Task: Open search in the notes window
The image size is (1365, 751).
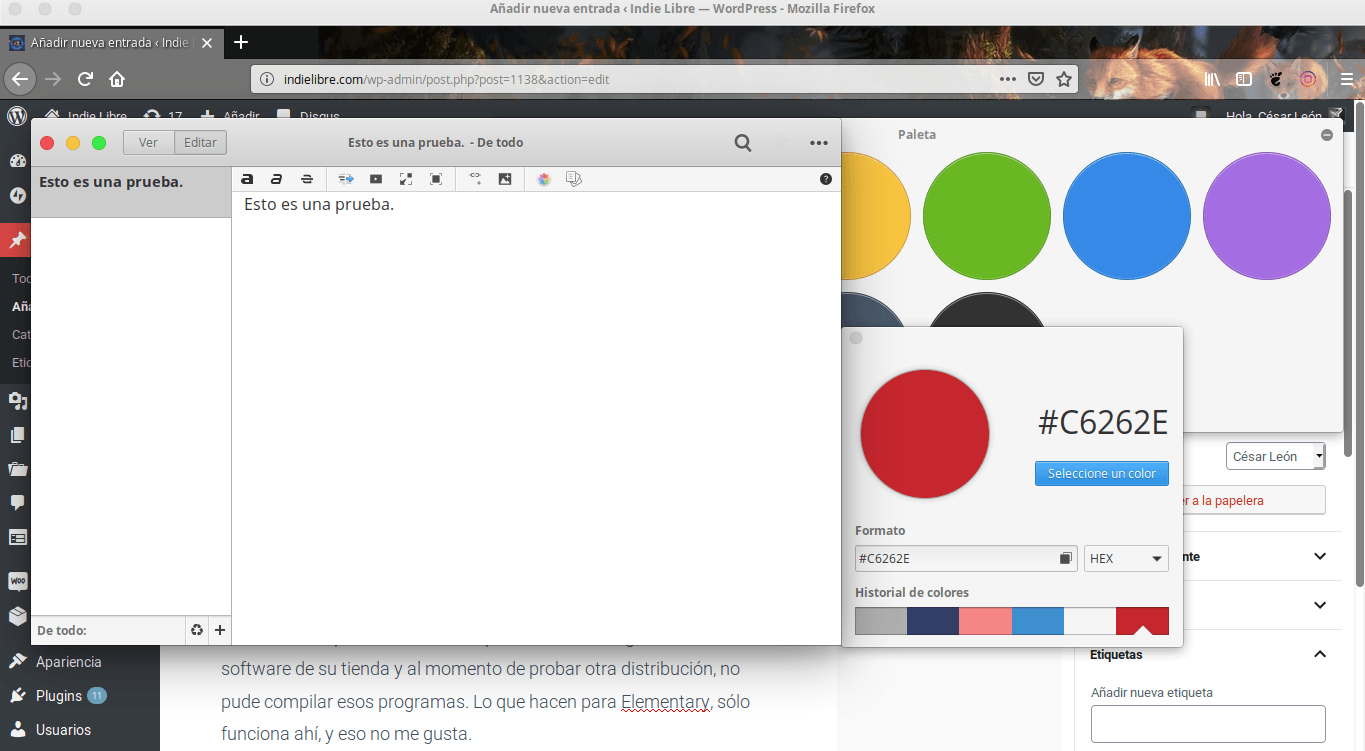Action: click(x=743, y=143)
